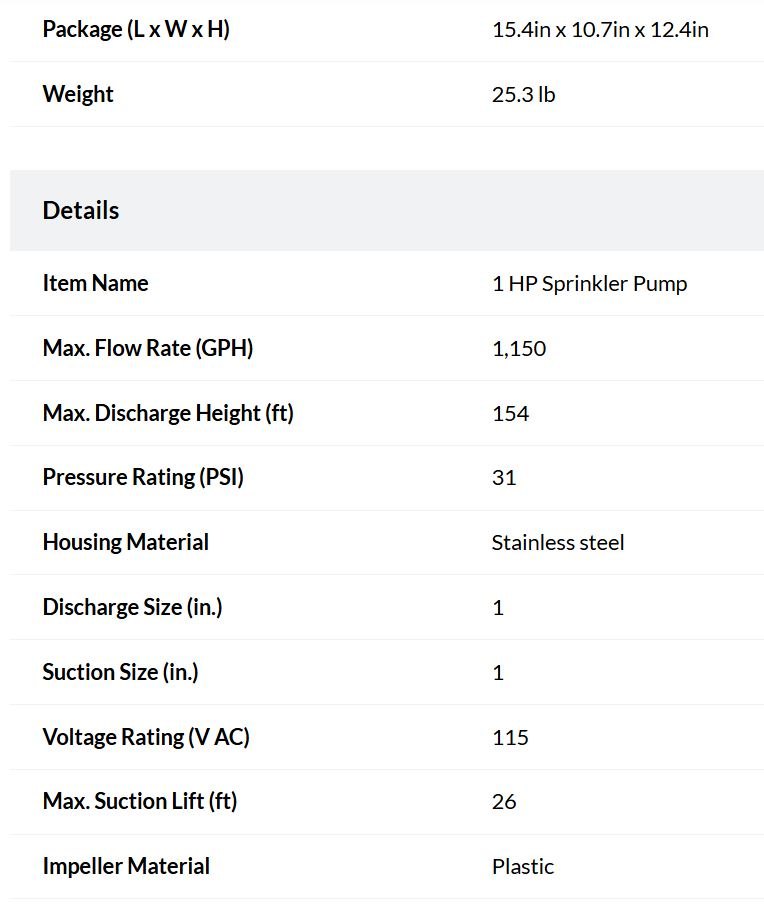This screenshot has height=911, width=764.
Task: Click the 115 voltage rating value
Action: (511, 737)
